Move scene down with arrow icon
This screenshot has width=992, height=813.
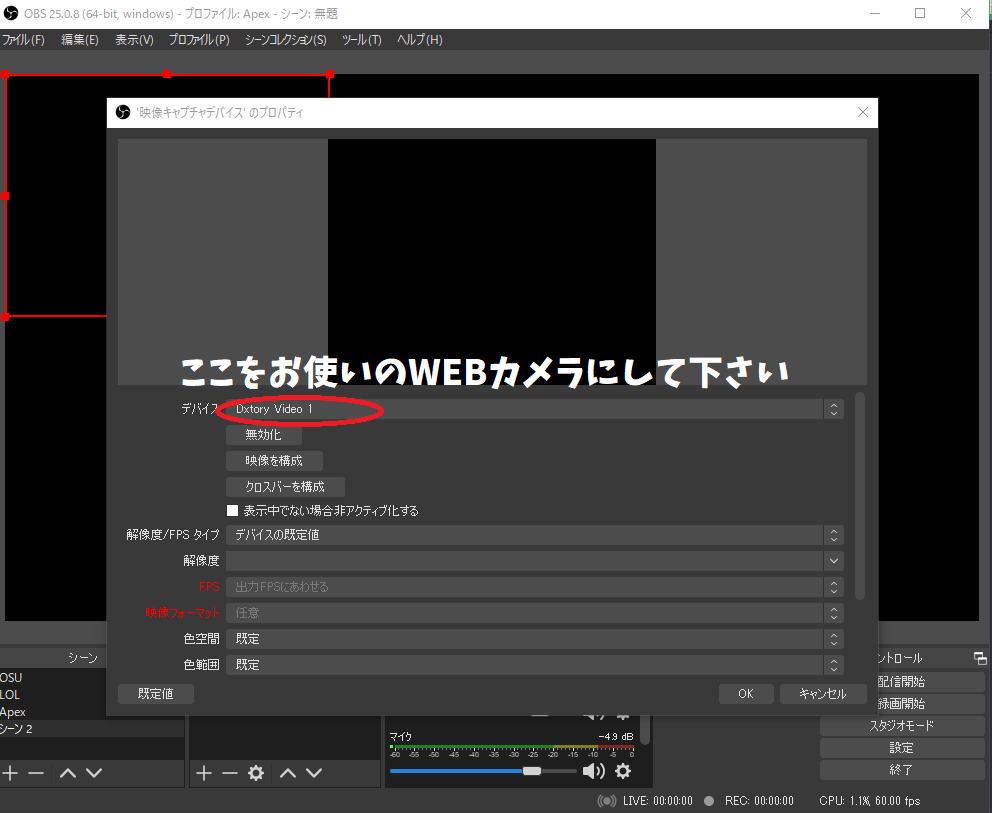pyautogui.click(x=94, y=773)
